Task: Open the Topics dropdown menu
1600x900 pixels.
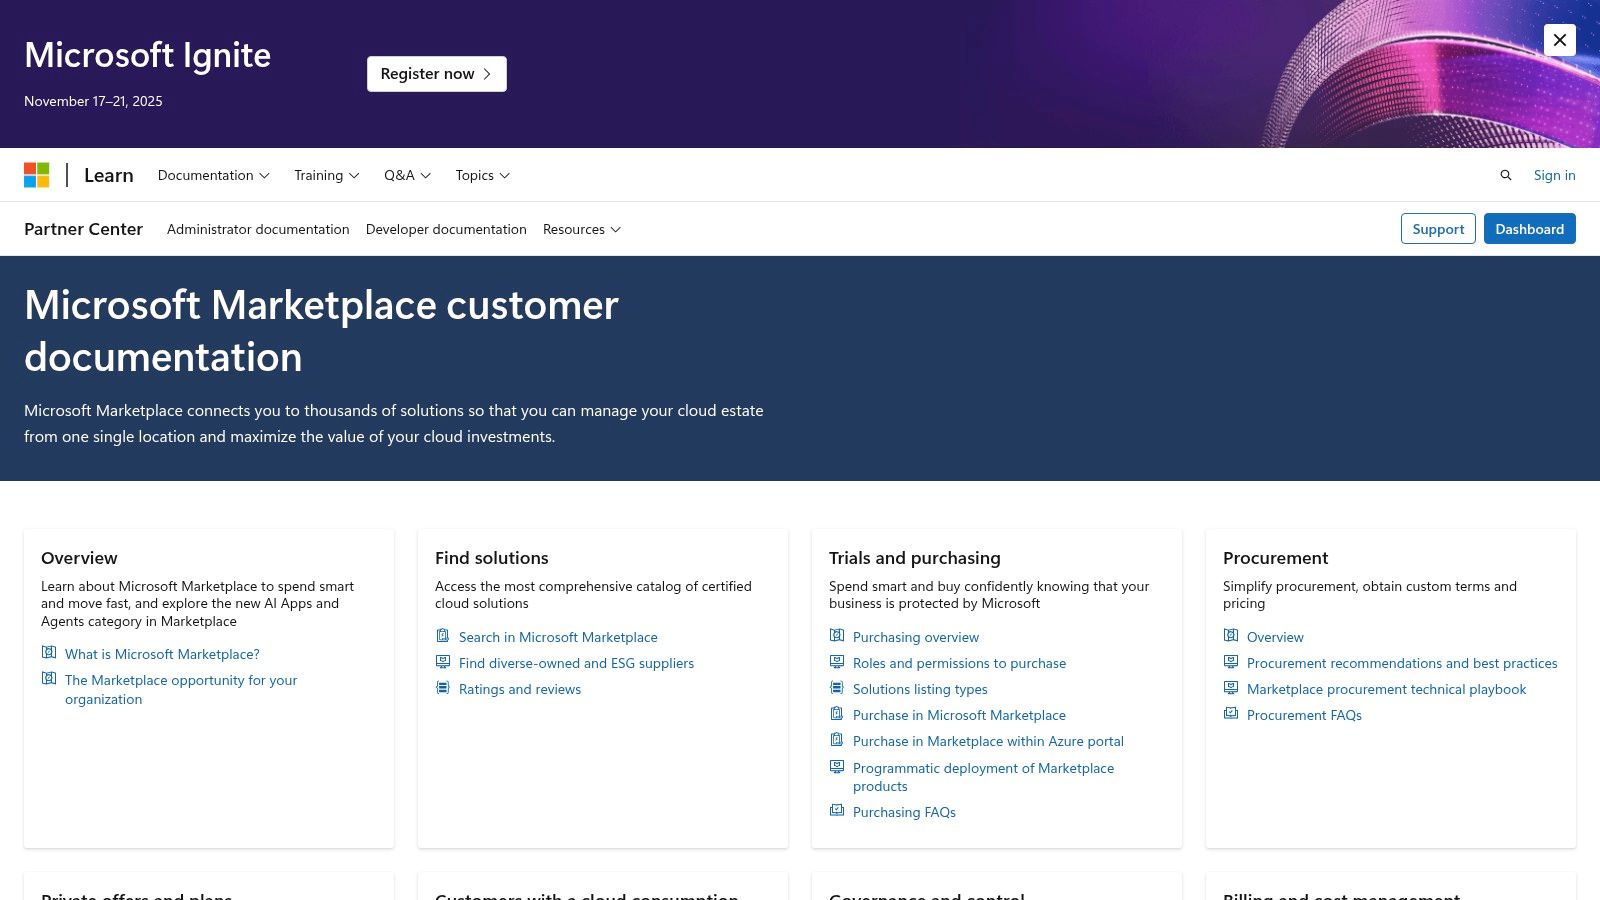Action: 482,175
